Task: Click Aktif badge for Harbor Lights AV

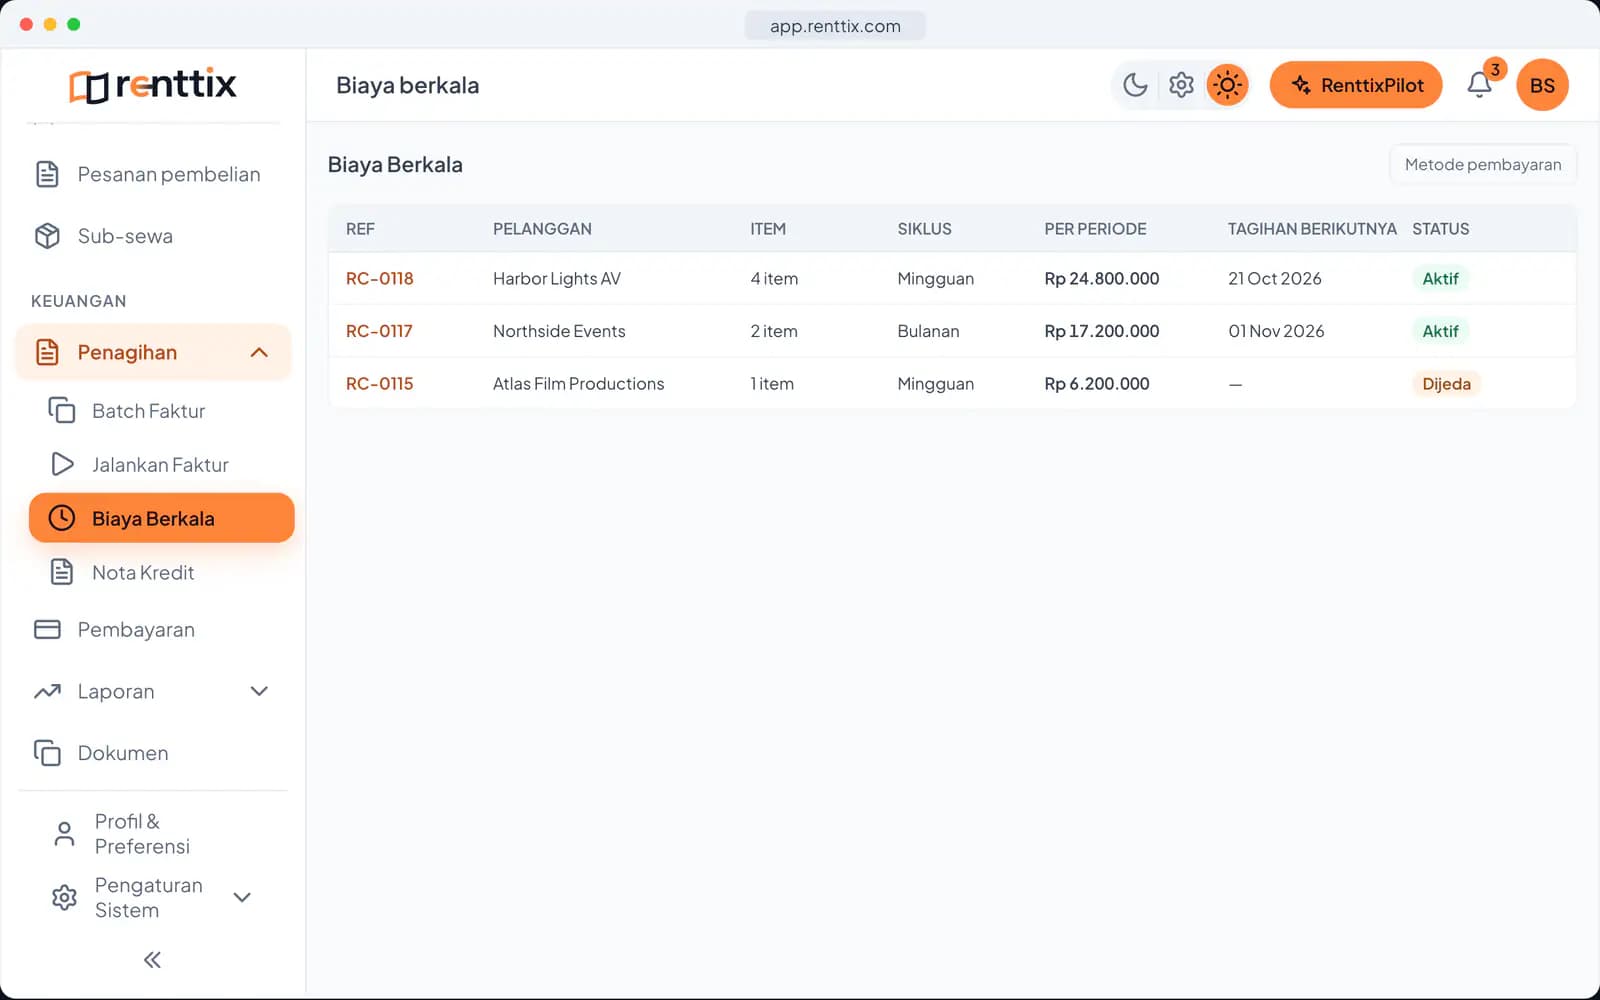Action: [x=1440, y=279]
